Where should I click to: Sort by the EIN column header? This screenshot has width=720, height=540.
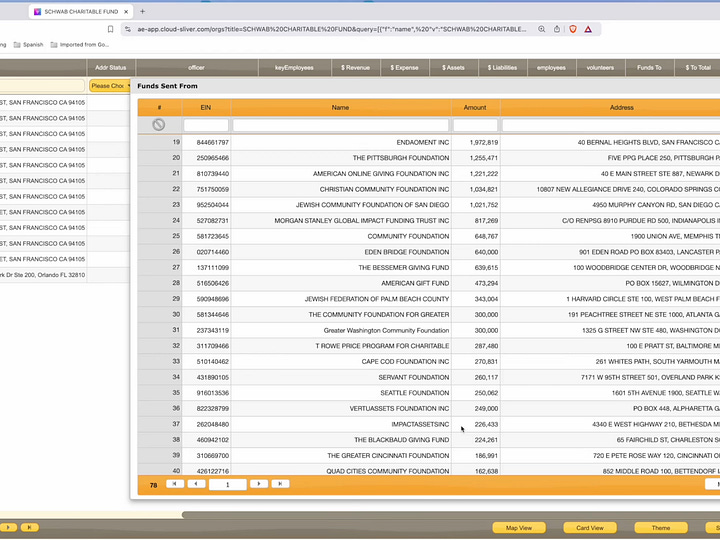point(206,107)
